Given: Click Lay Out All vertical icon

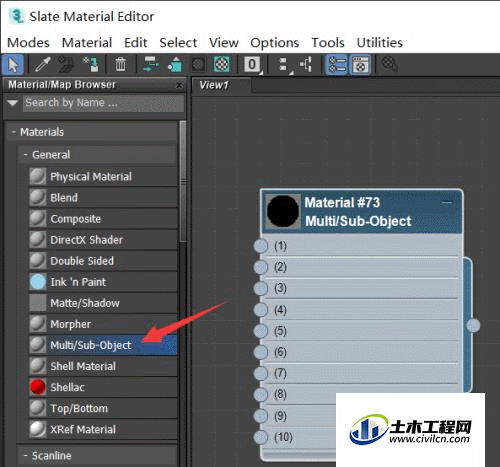Looking at the screenshot, I should (283, 64).
